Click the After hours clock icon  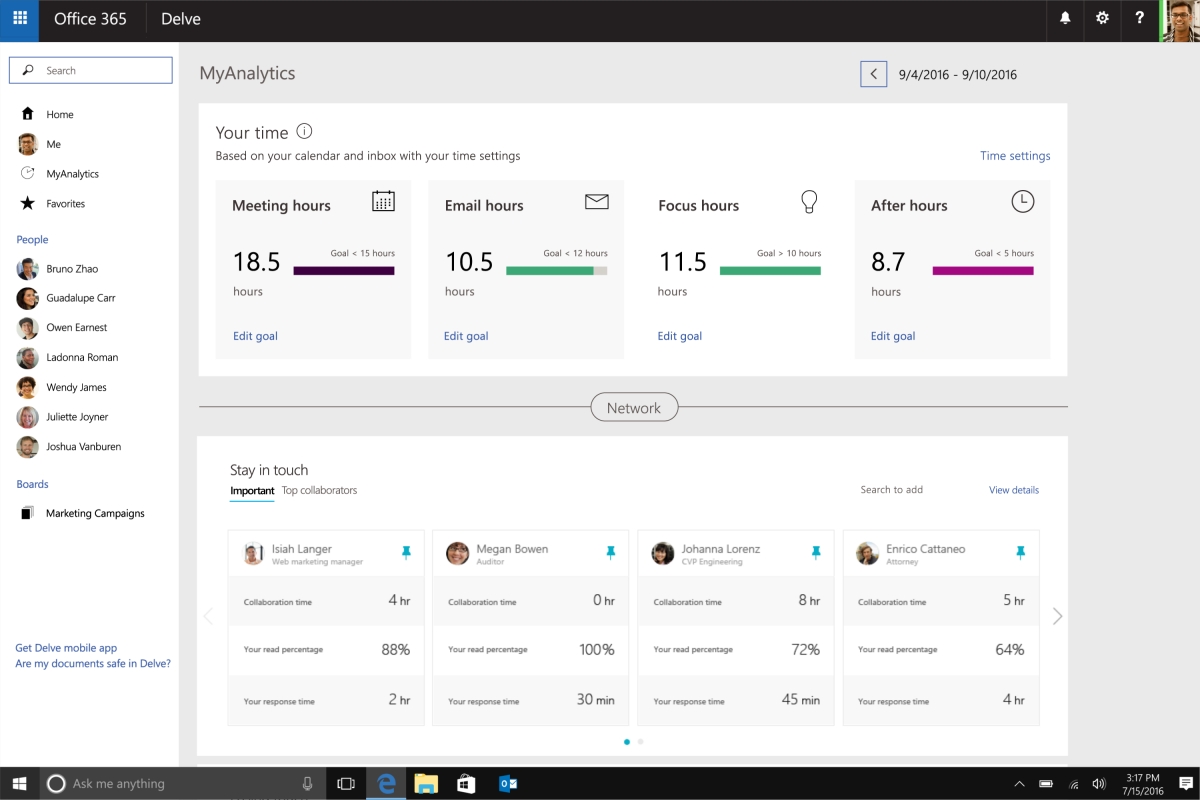tap(1022, 201)
